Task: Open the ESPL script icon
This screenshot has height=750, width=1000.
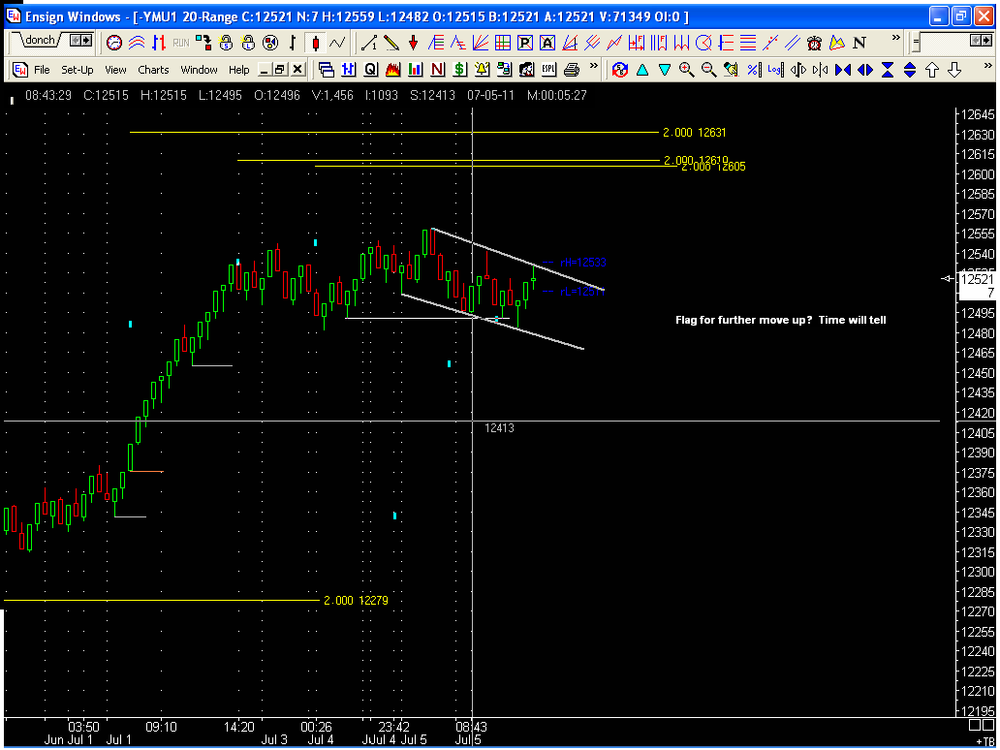Action: coord(549,69)
